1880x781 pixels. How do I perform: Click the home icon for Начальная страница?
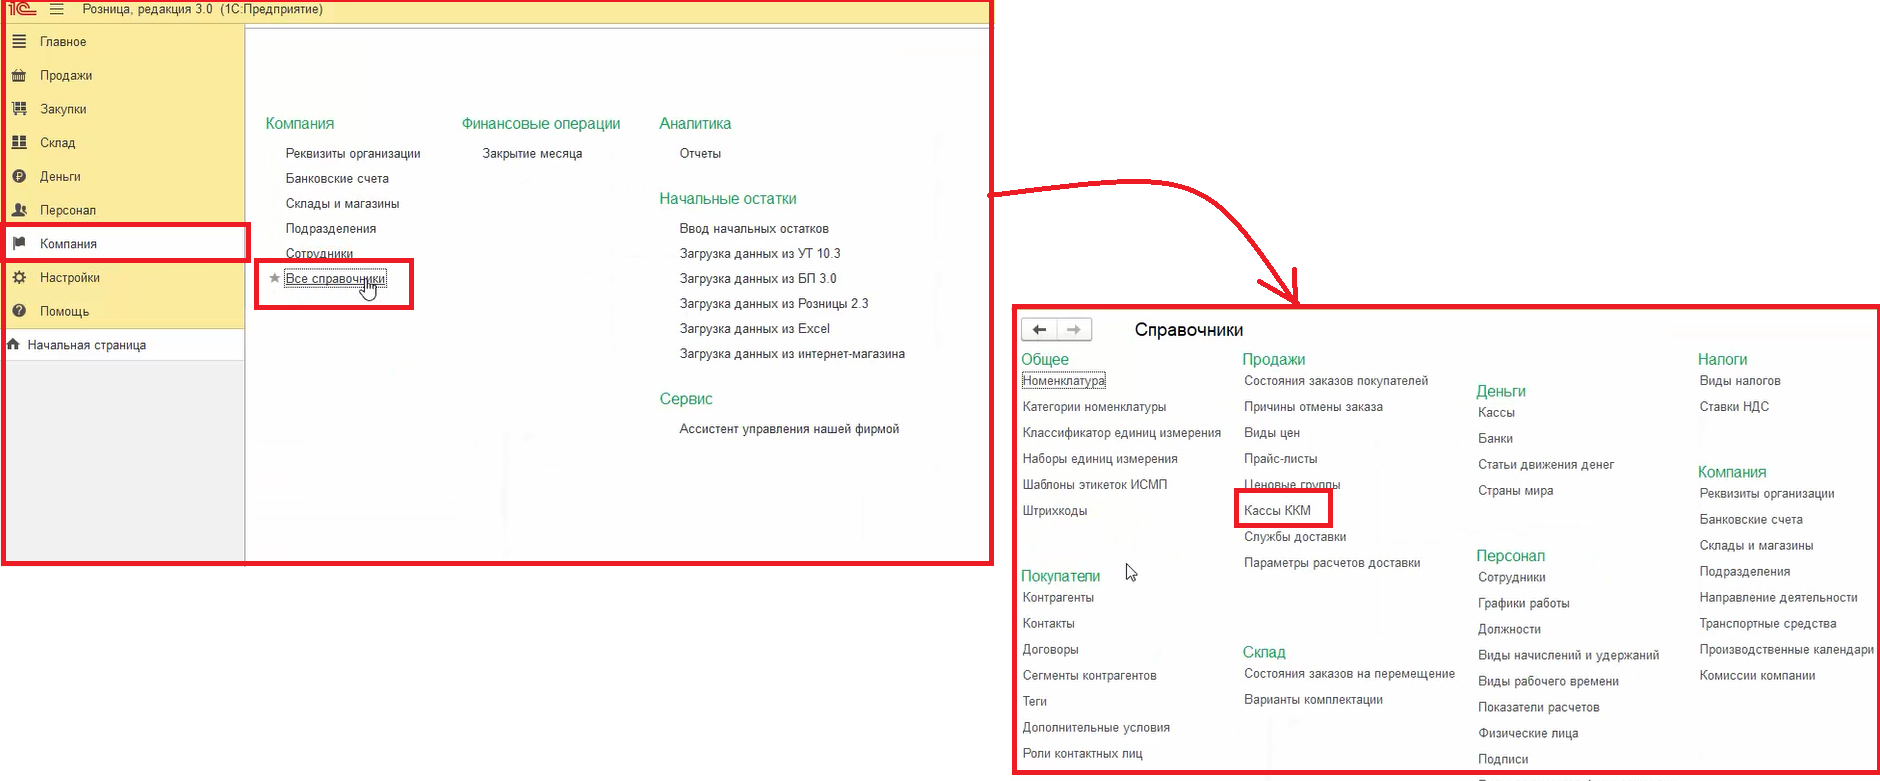[13, 344]
